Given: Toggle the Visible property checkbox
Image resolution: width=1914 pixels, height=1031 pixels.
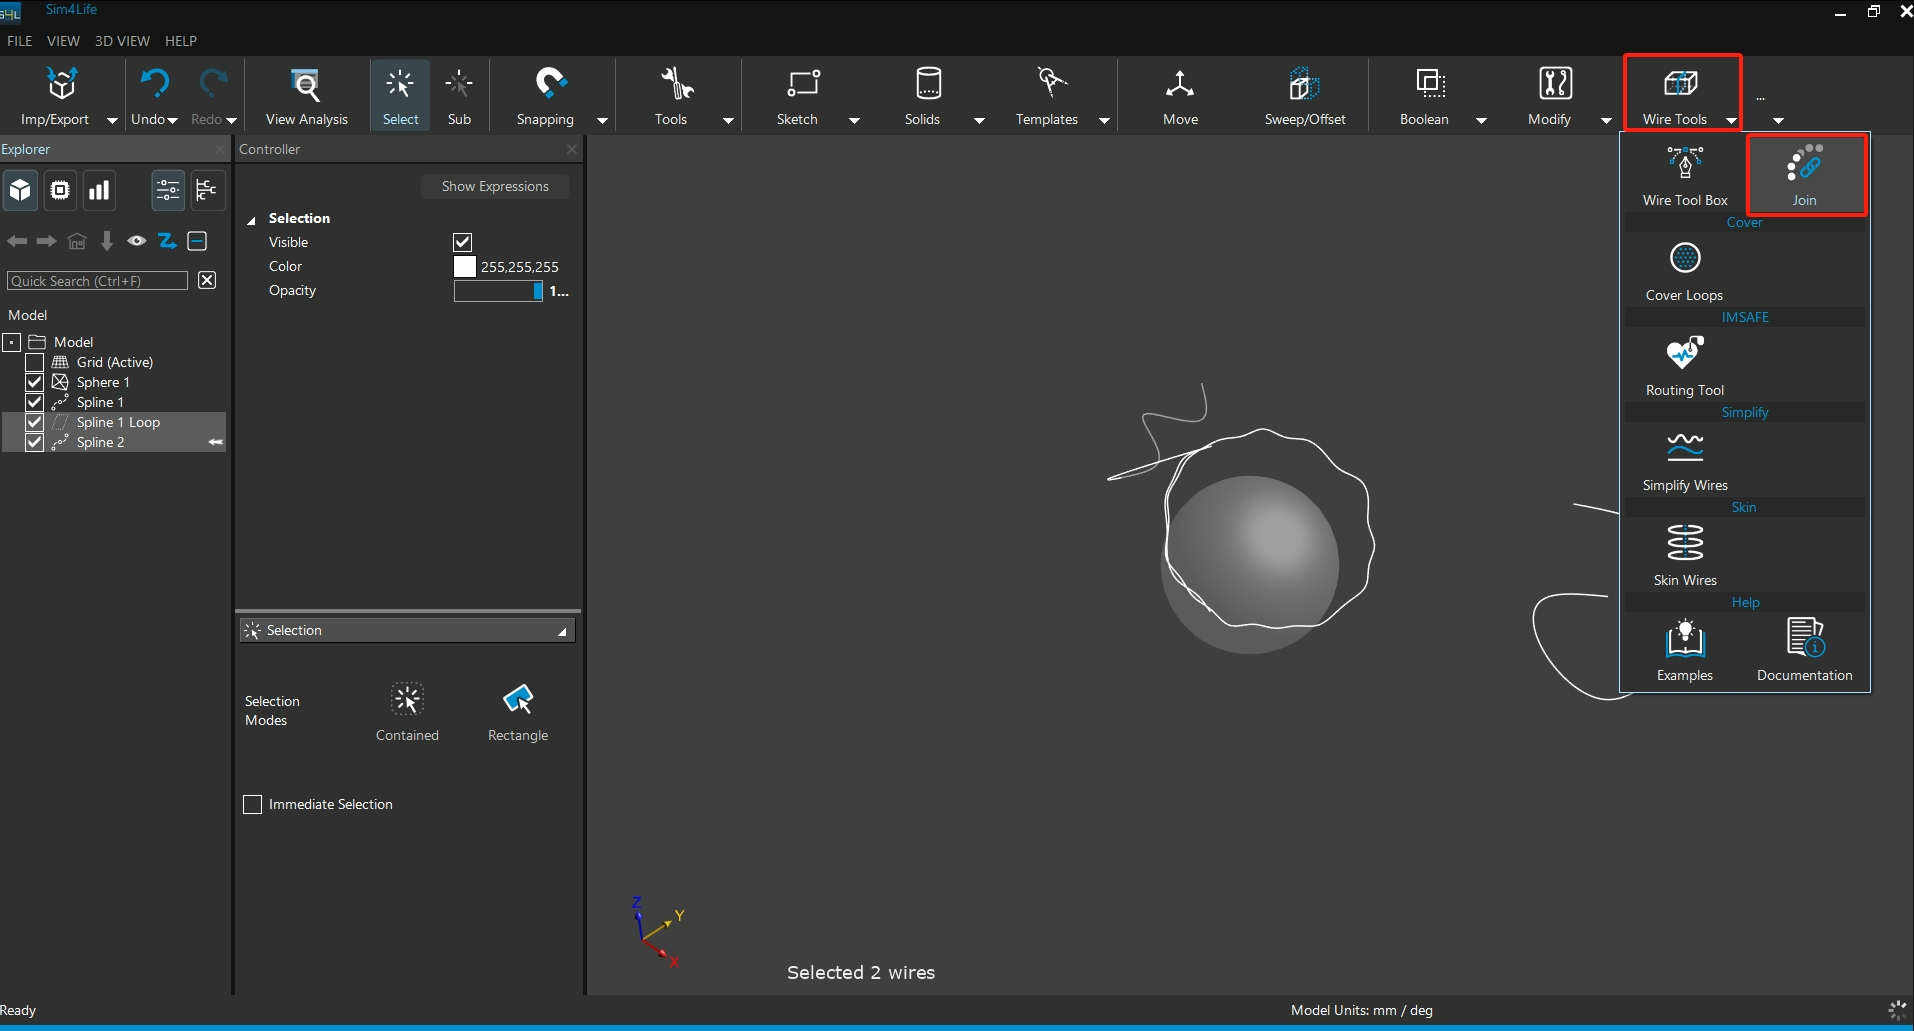Looking at the screenshot, I should [463, 242].
